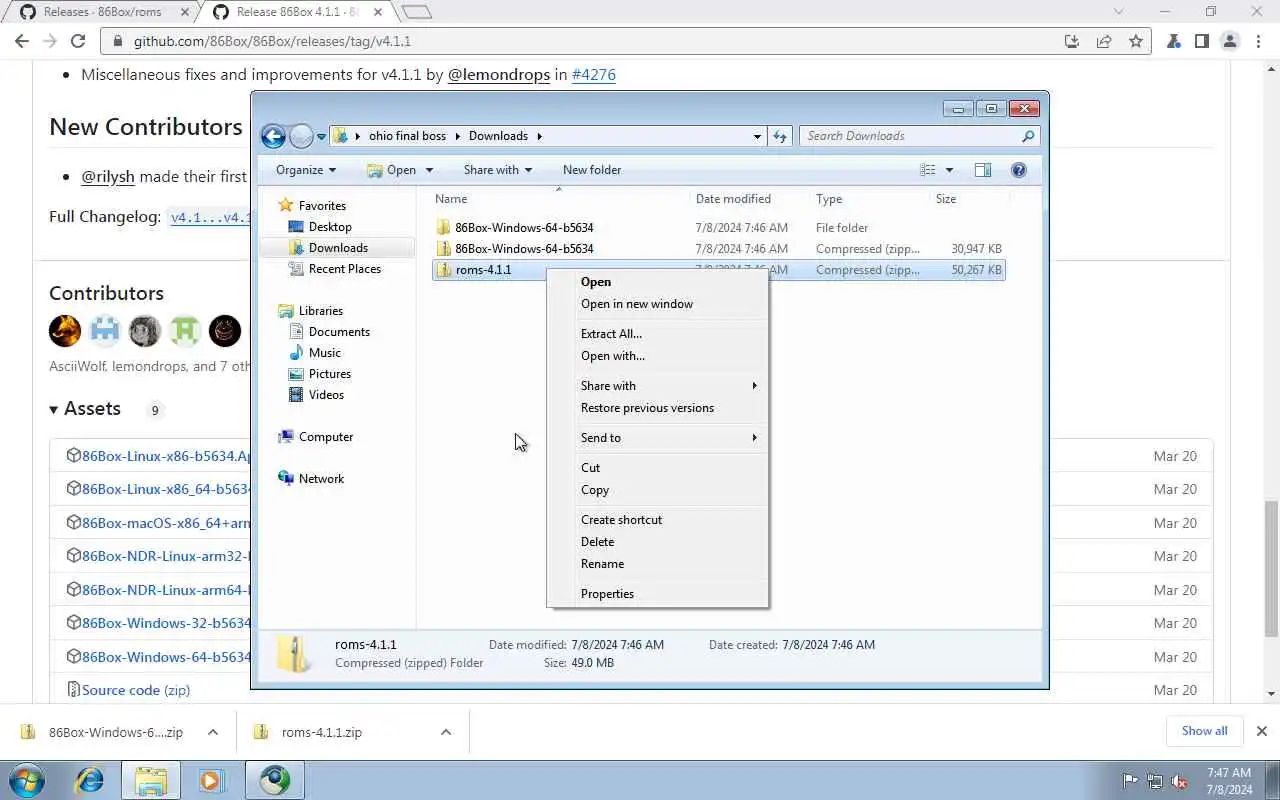Expand Share with submenu in context menu

pos(657,386)
